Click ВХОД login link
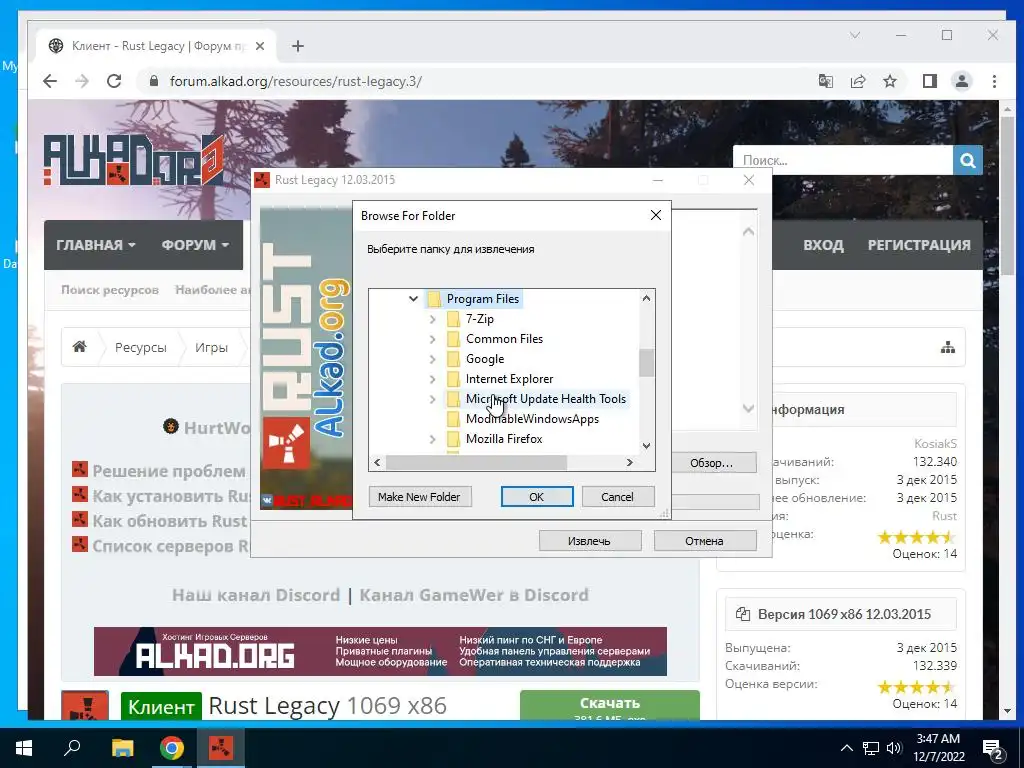 click(824, 245)
